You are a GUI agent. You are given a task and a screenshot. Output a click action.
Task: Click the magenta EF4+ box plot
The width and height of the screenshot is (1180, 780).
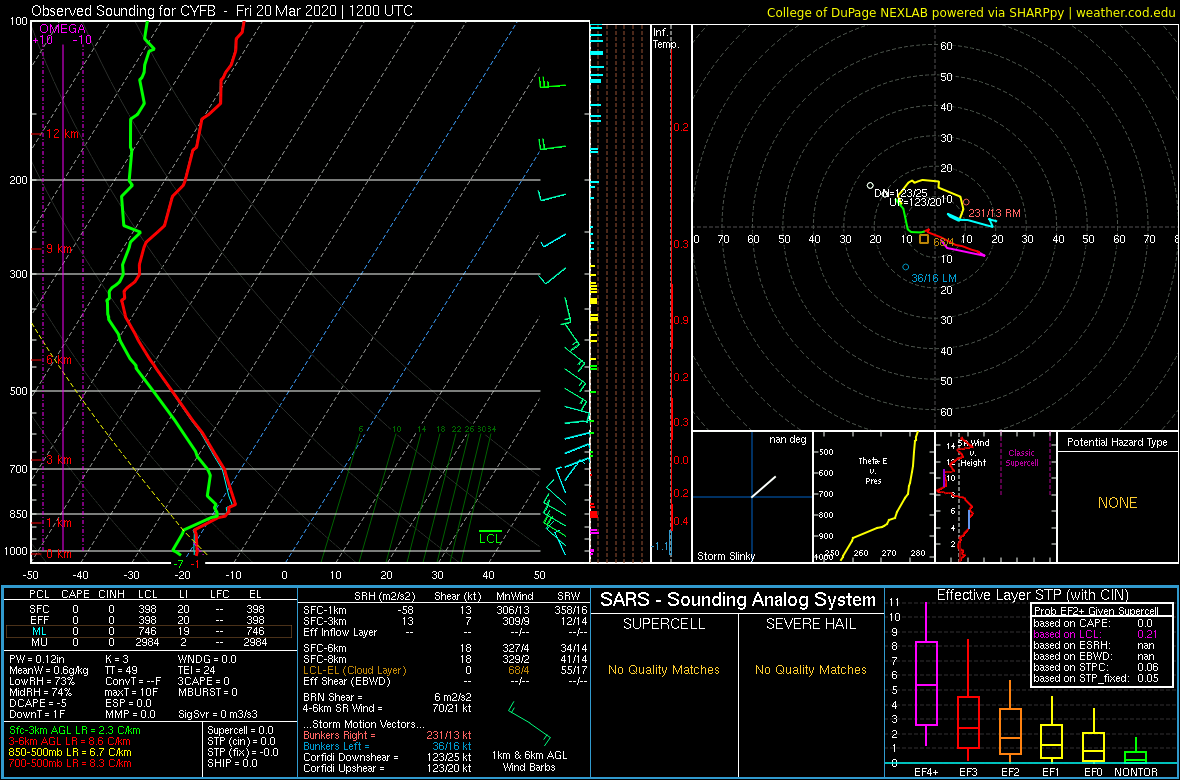(926, 674)
